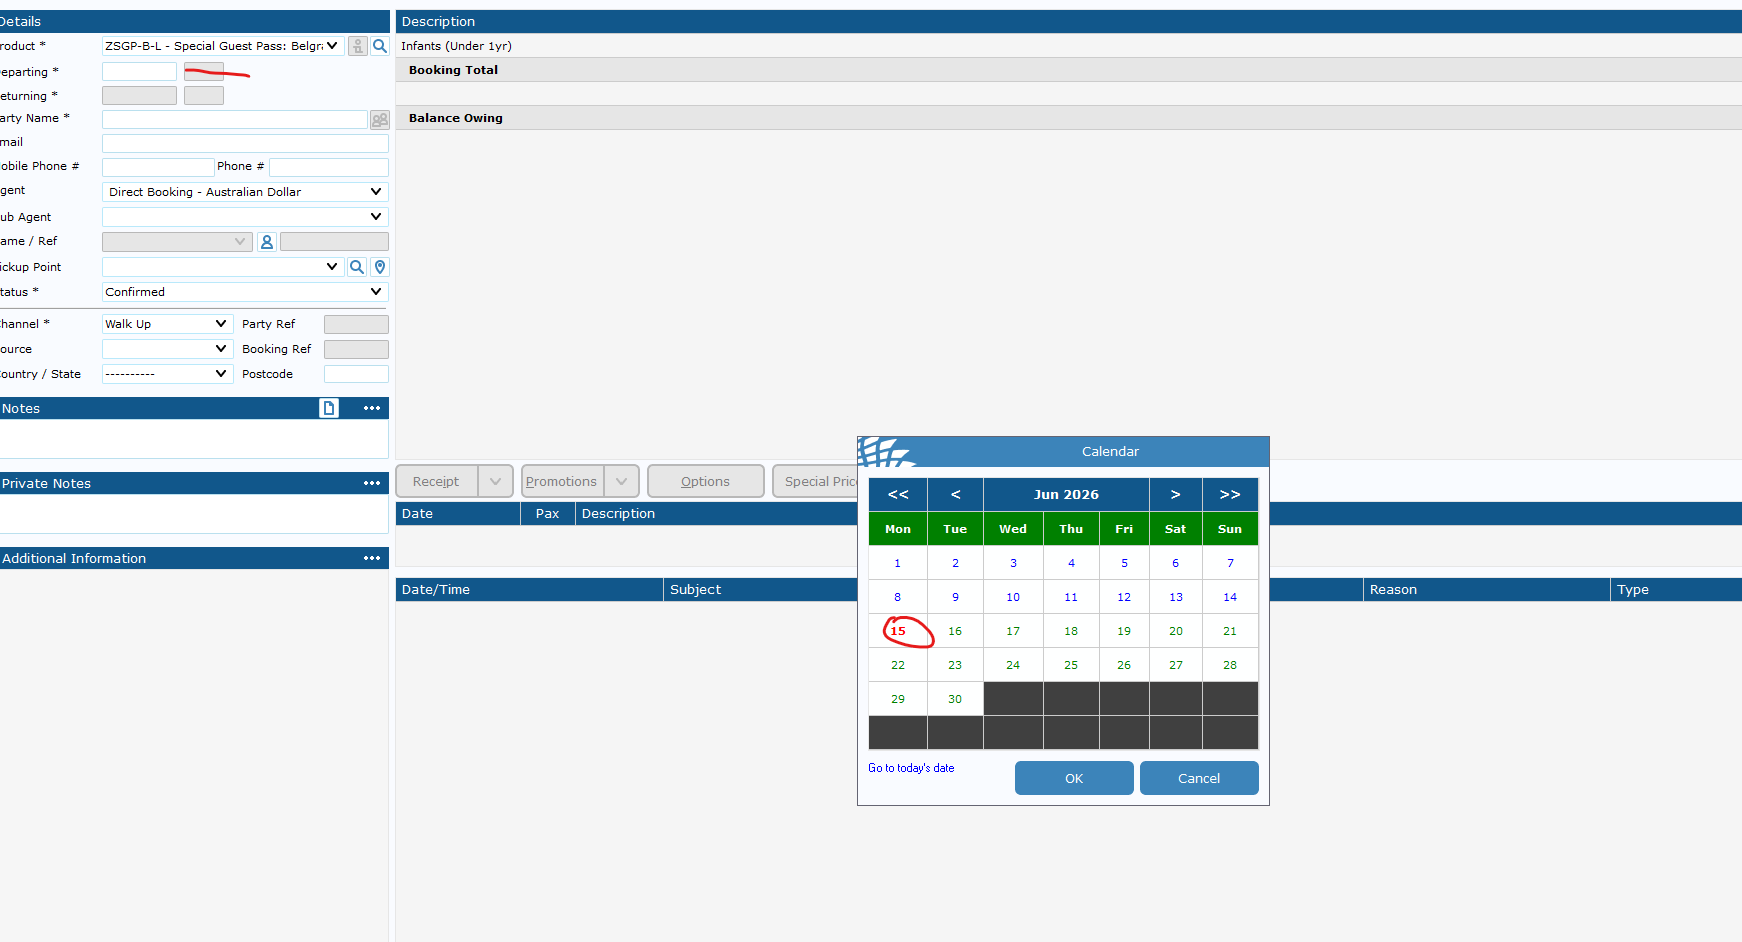Open the party lookup people icon
Image resolution: width=1742 pixels, height=942 pixels.
point(380,119)
